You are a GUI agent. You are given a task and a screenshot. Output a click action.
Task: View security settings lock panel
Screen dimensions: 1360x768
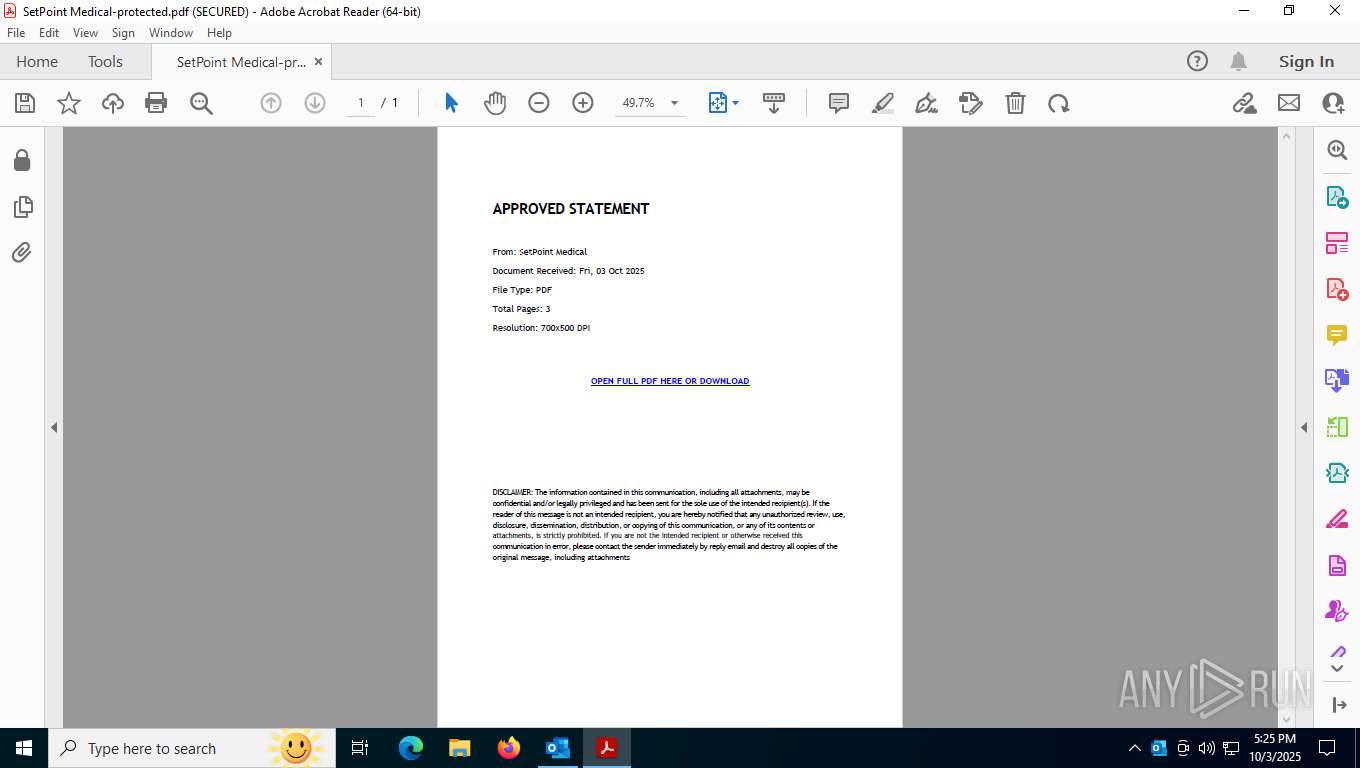(x=22, y=160)
